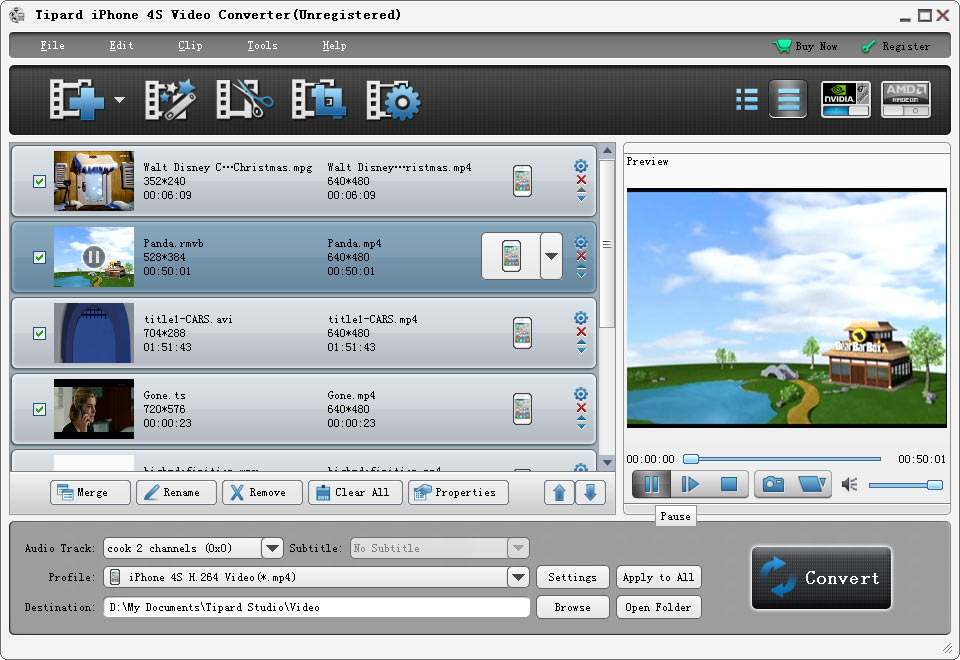960x660 pixels.
Task: Expand the Subtitle dropdown
Action: tap(518, 548)
